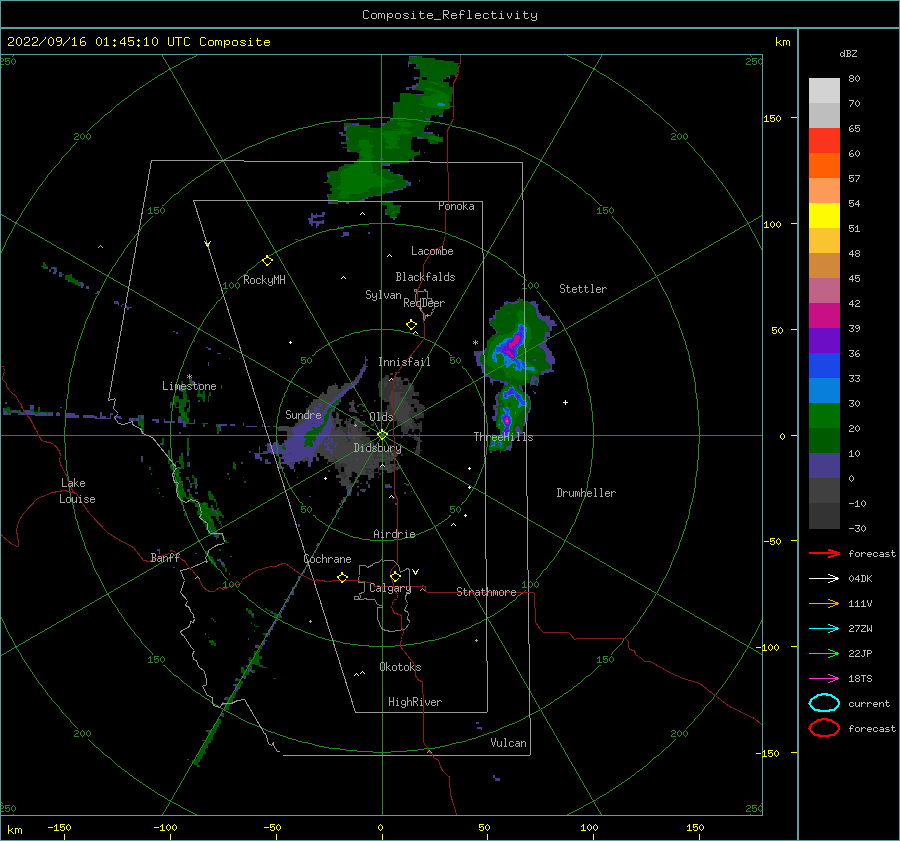Select the RedDeer city label

click(x=424, y=303)
